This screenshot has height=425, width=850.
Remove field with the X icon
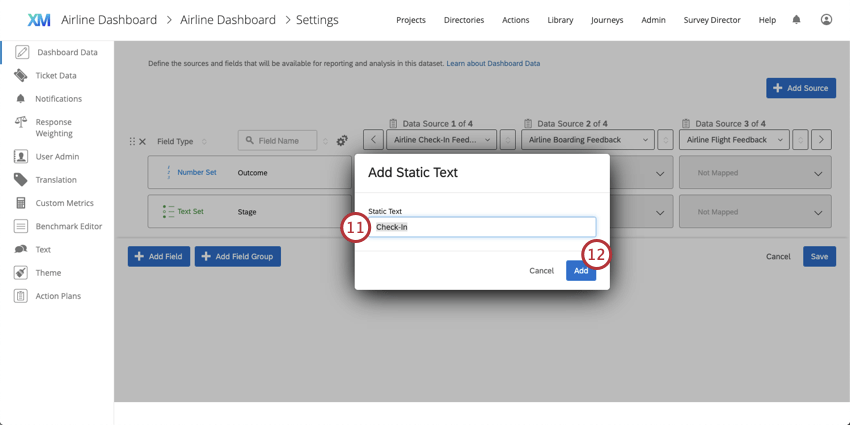point(143,141)
